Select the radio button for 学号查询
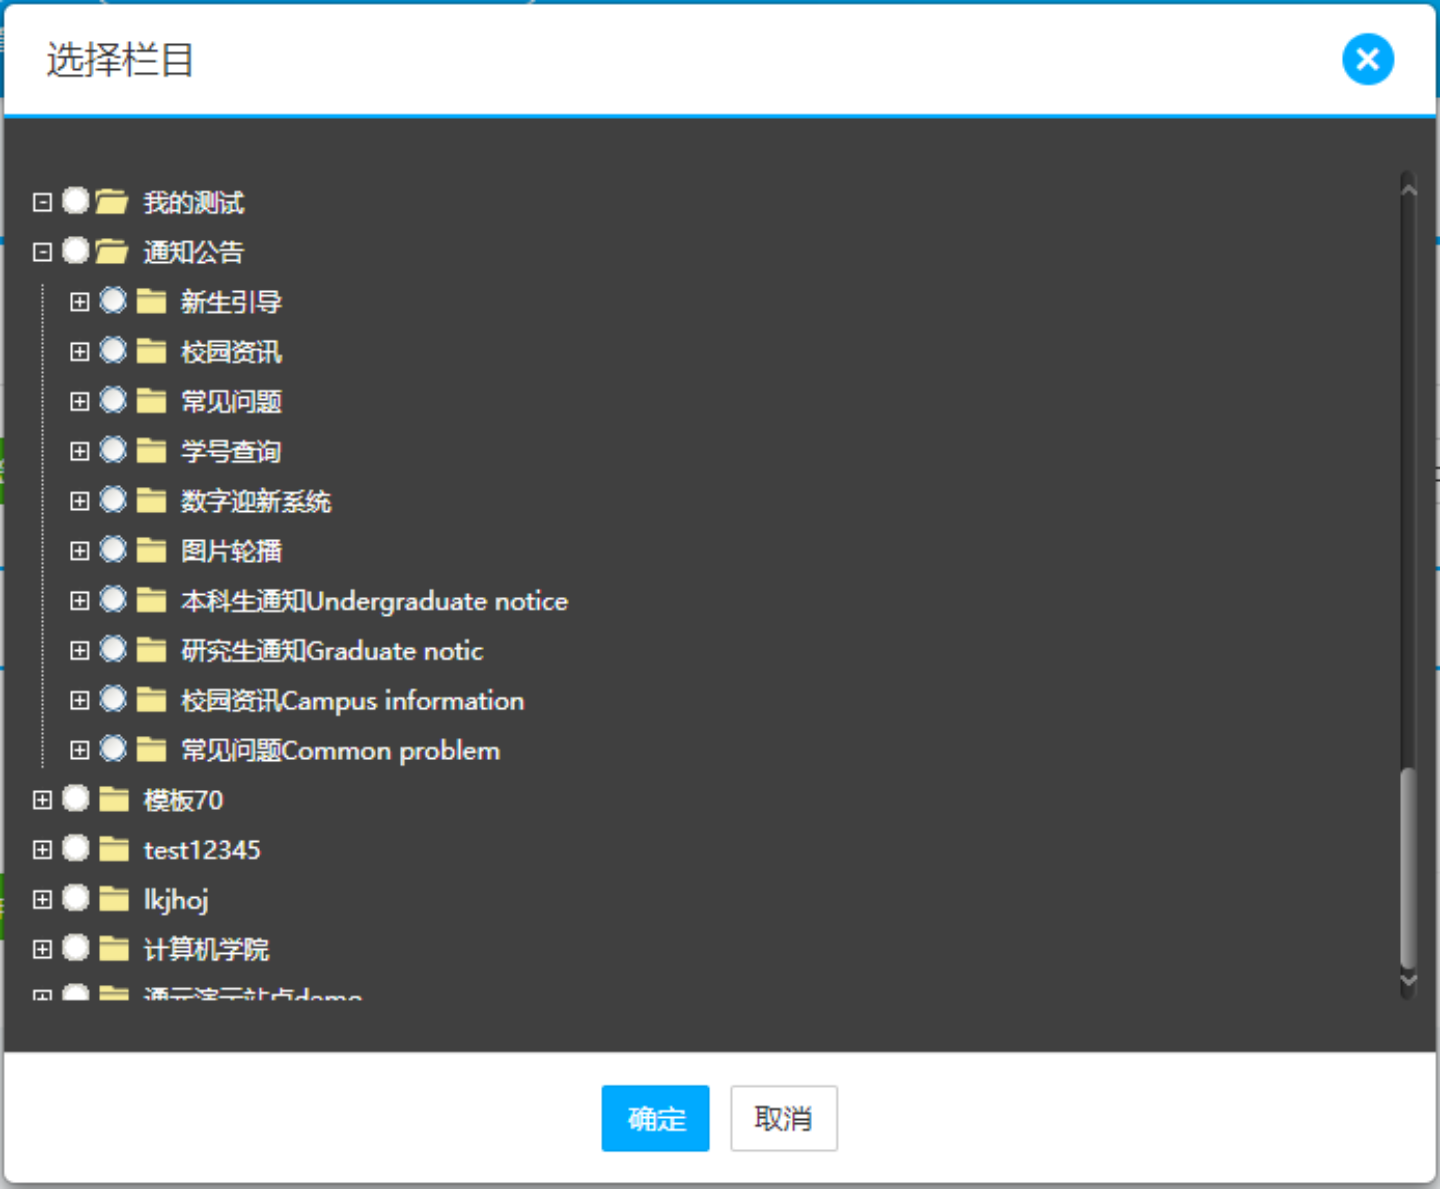1440x1189 pixels. [x=113, y=450]
